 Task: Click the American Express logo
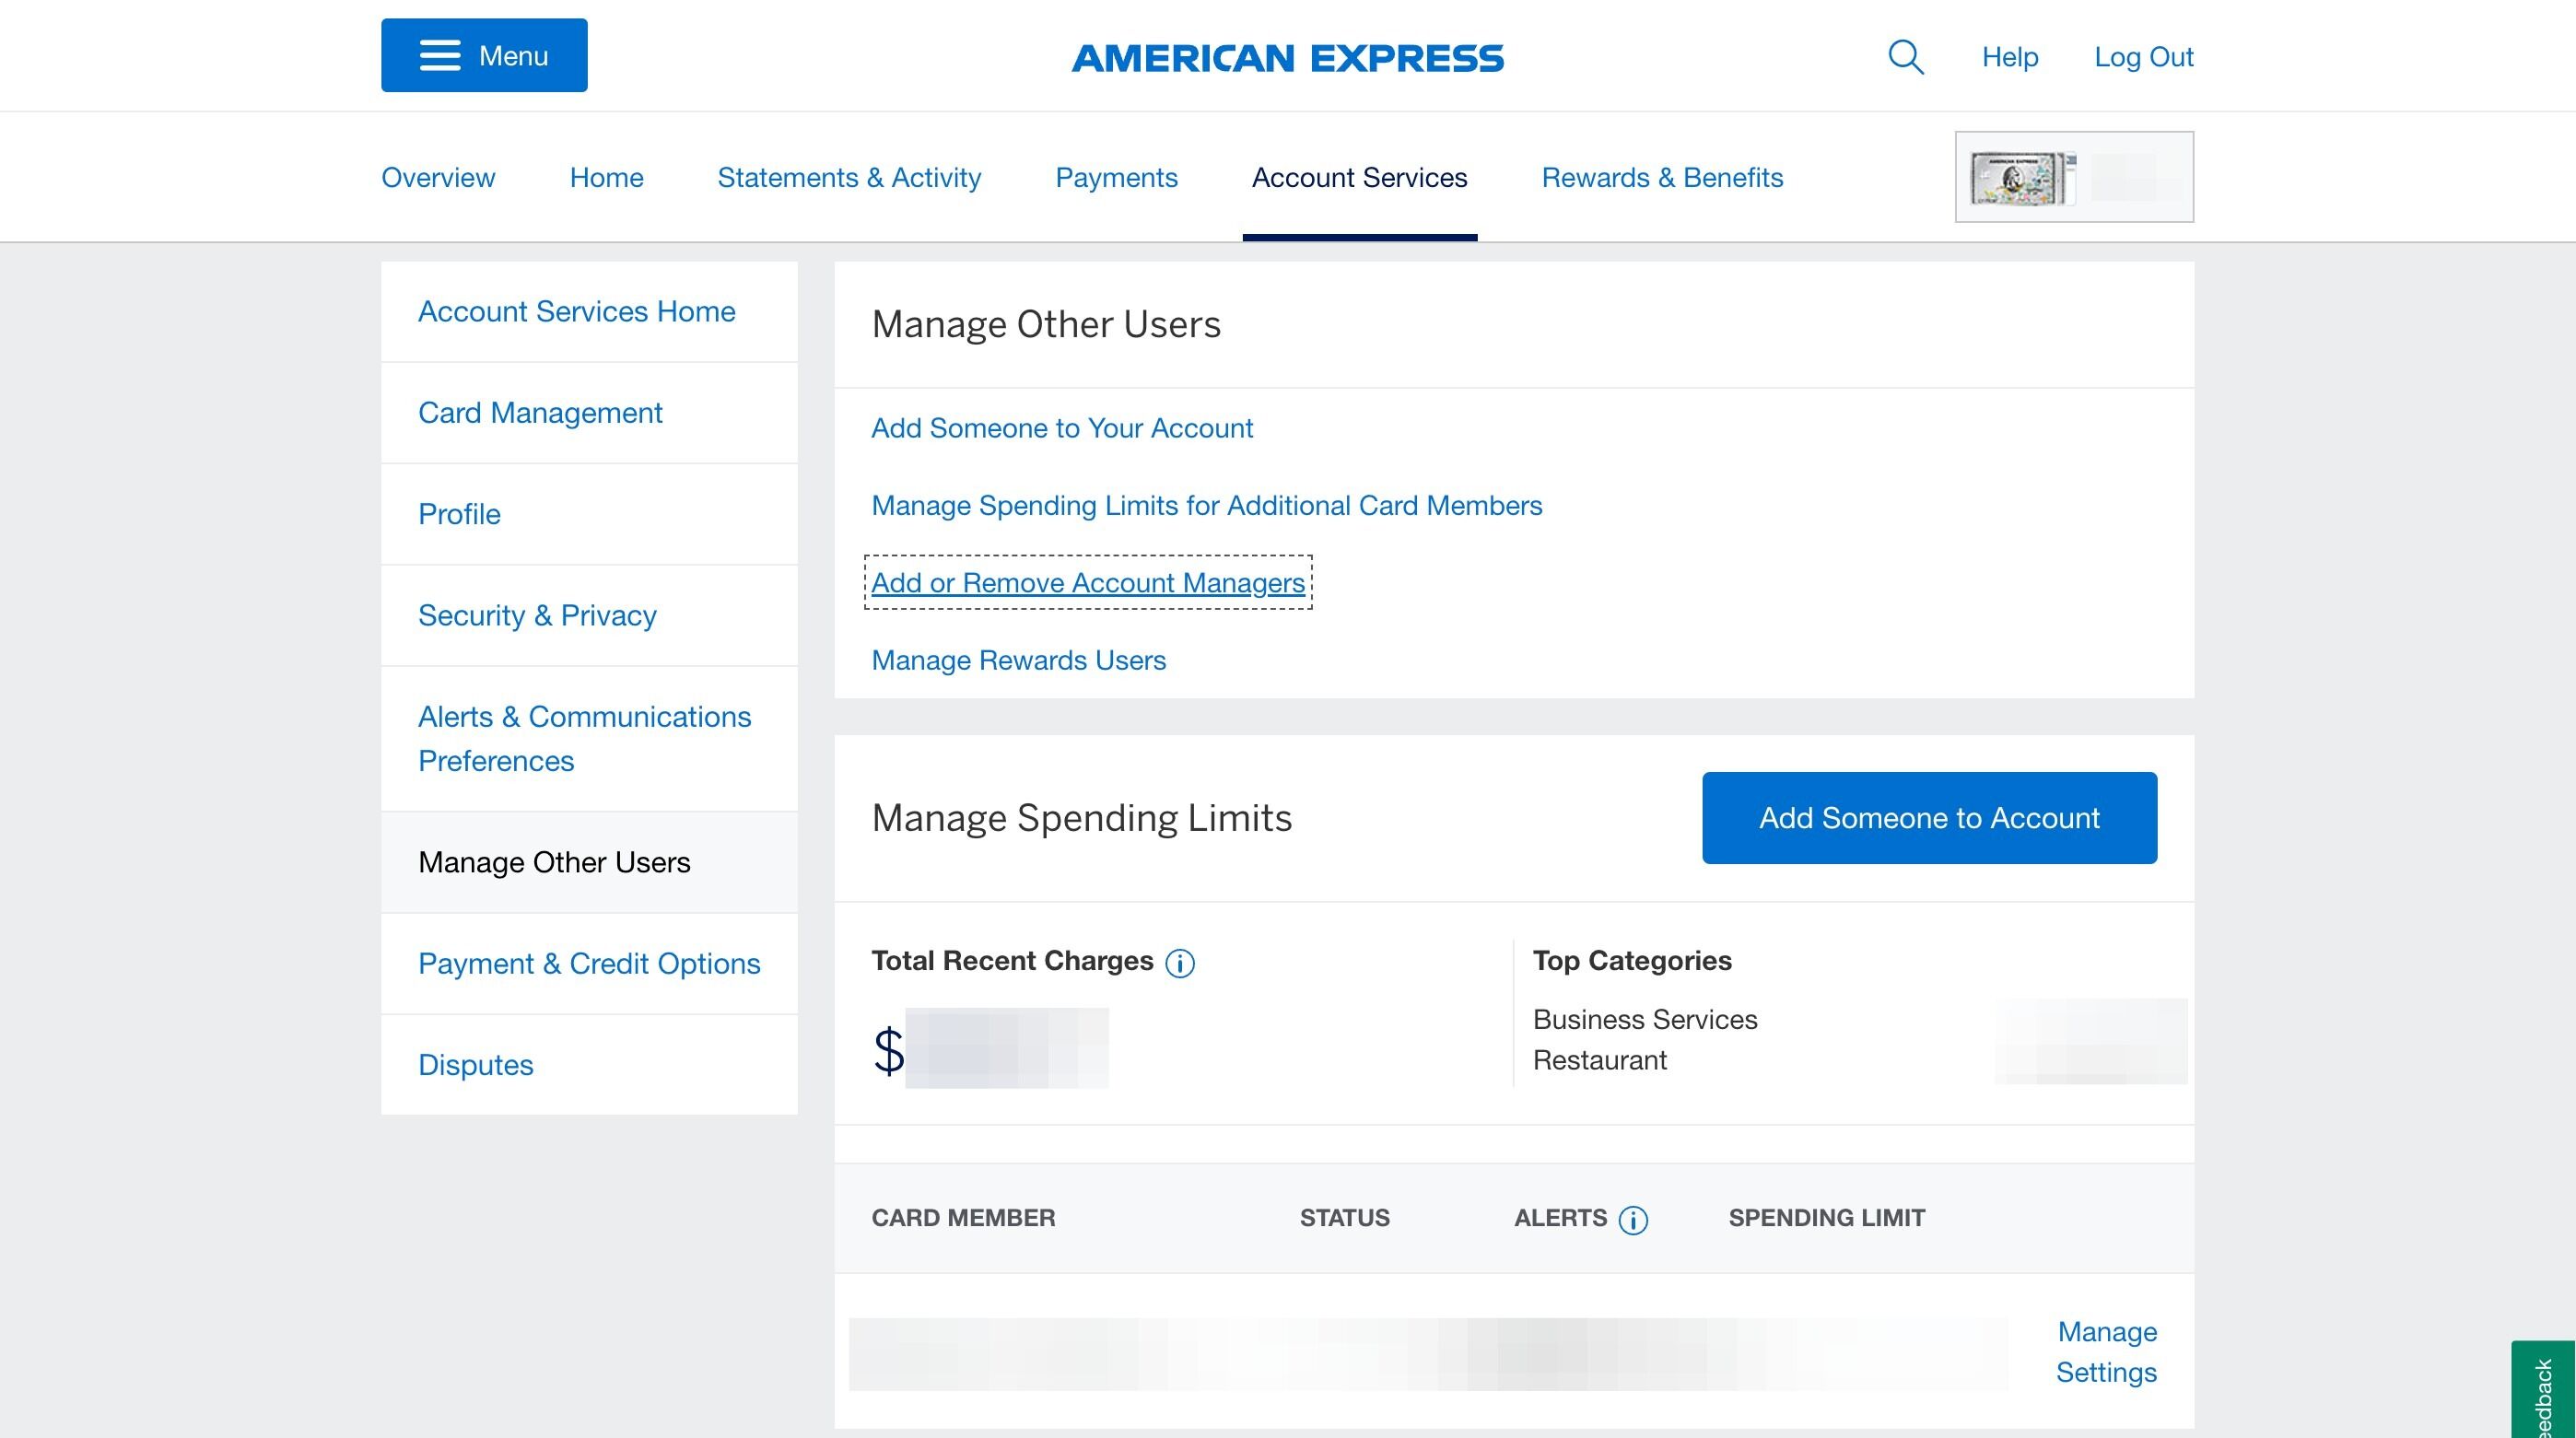coord(1287,58)
